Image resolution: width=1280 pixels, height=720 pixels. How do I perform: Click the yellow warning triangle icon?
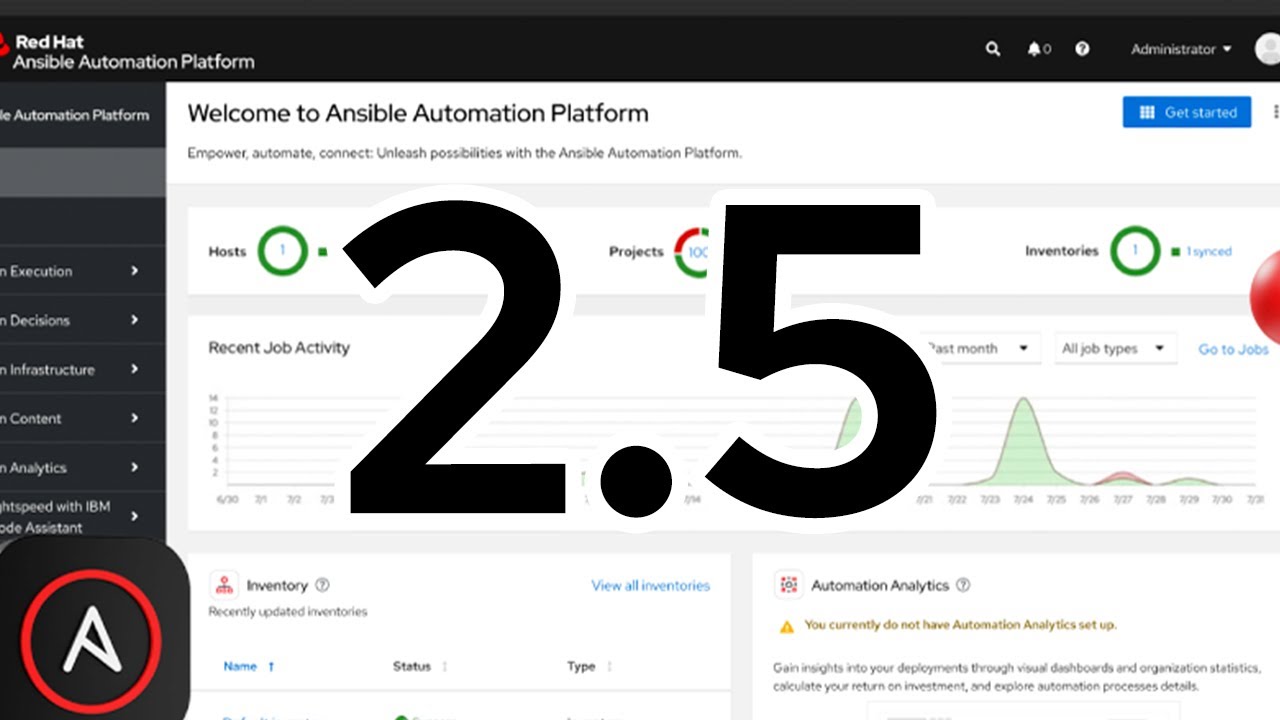[787, 626]
